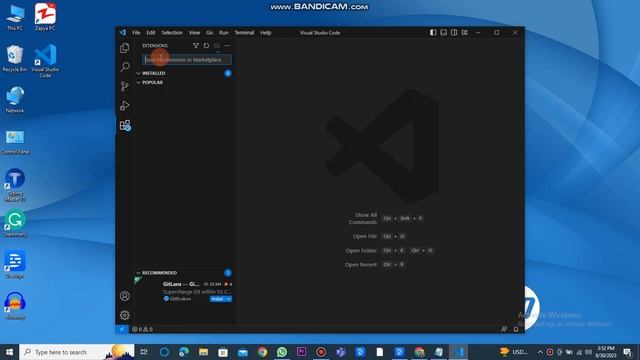Collapse the POPULAR section

click(139, 82)
